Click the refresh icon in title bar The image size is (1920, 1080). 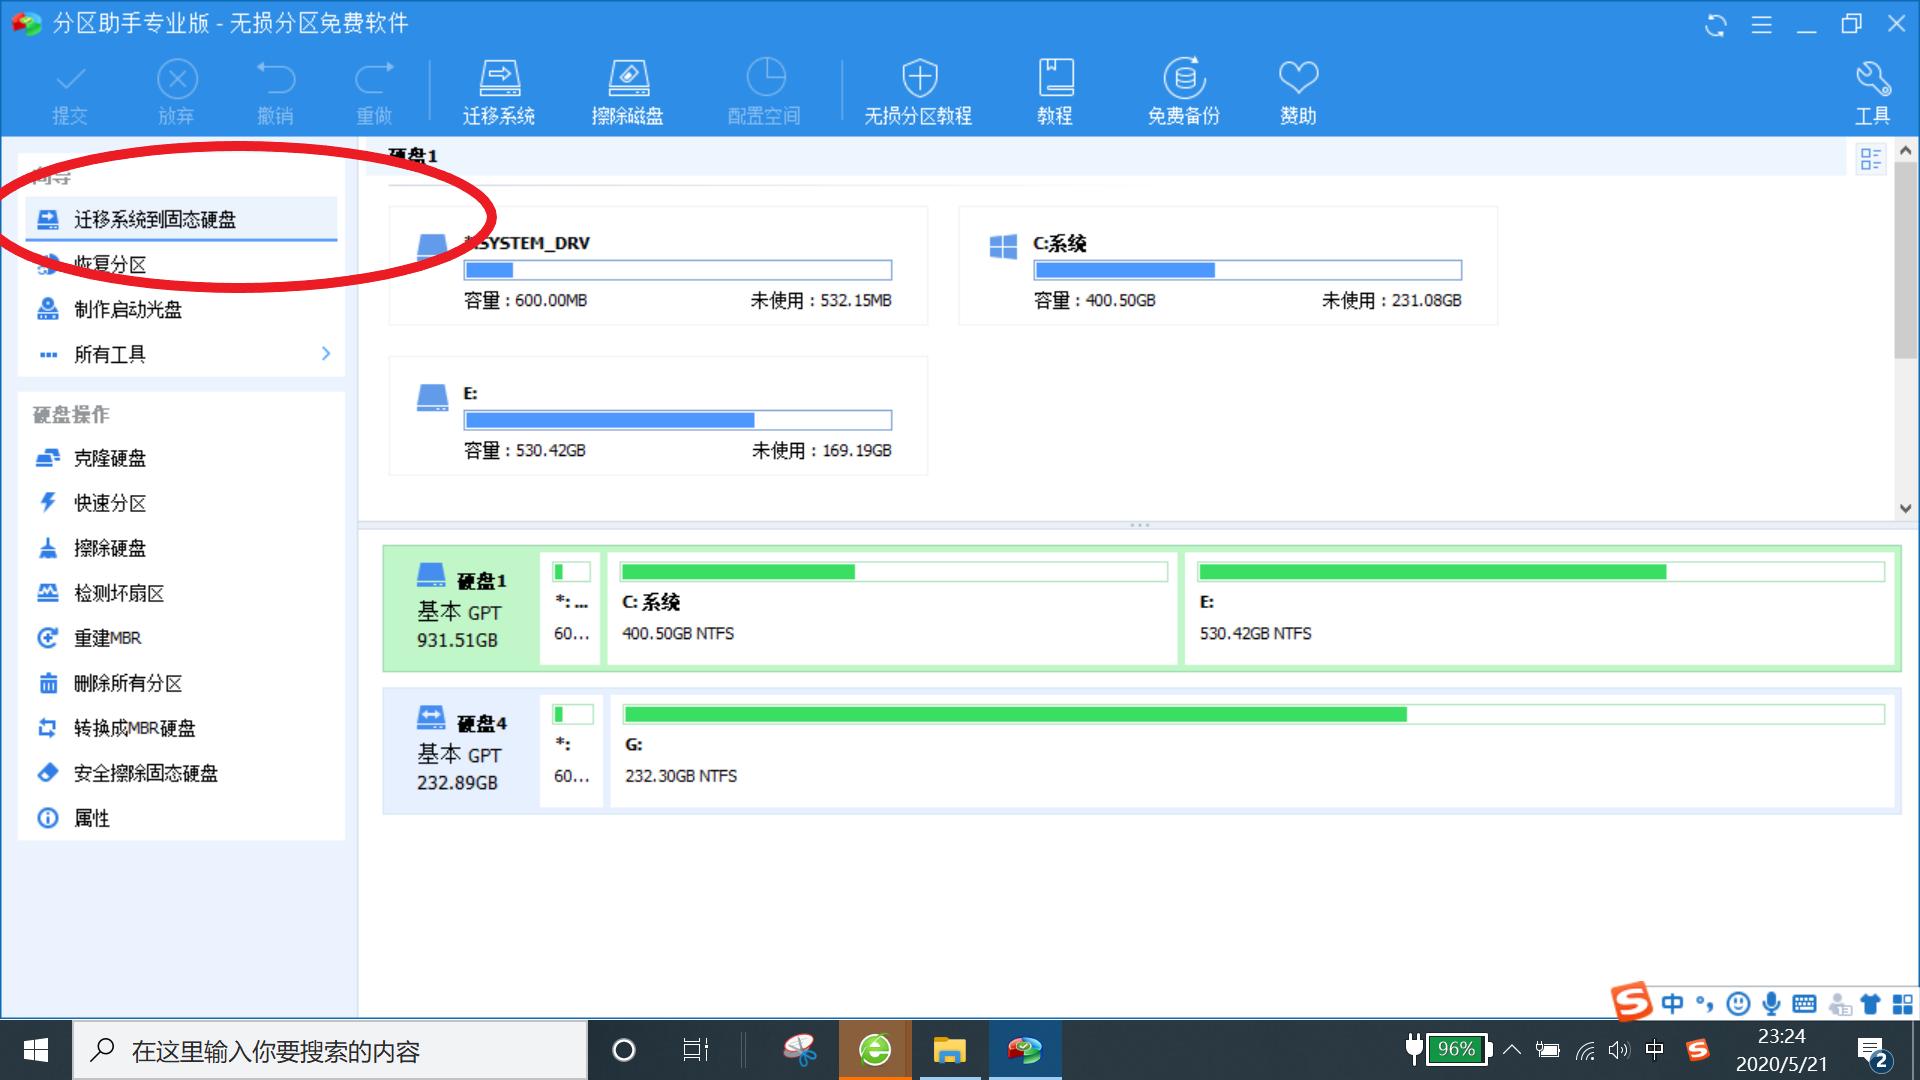click(x=1716, y=25)
